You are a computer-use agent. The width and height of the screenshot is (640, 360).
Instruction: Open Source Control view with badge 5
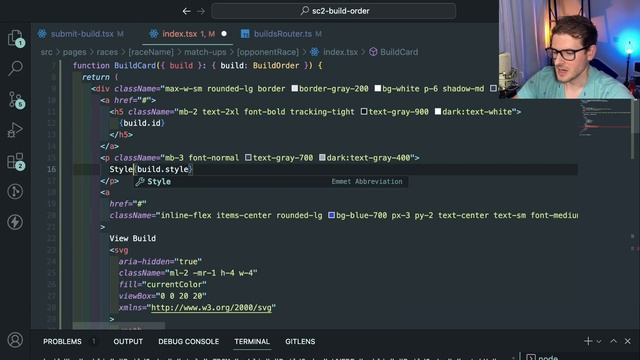tap(16, 100)
